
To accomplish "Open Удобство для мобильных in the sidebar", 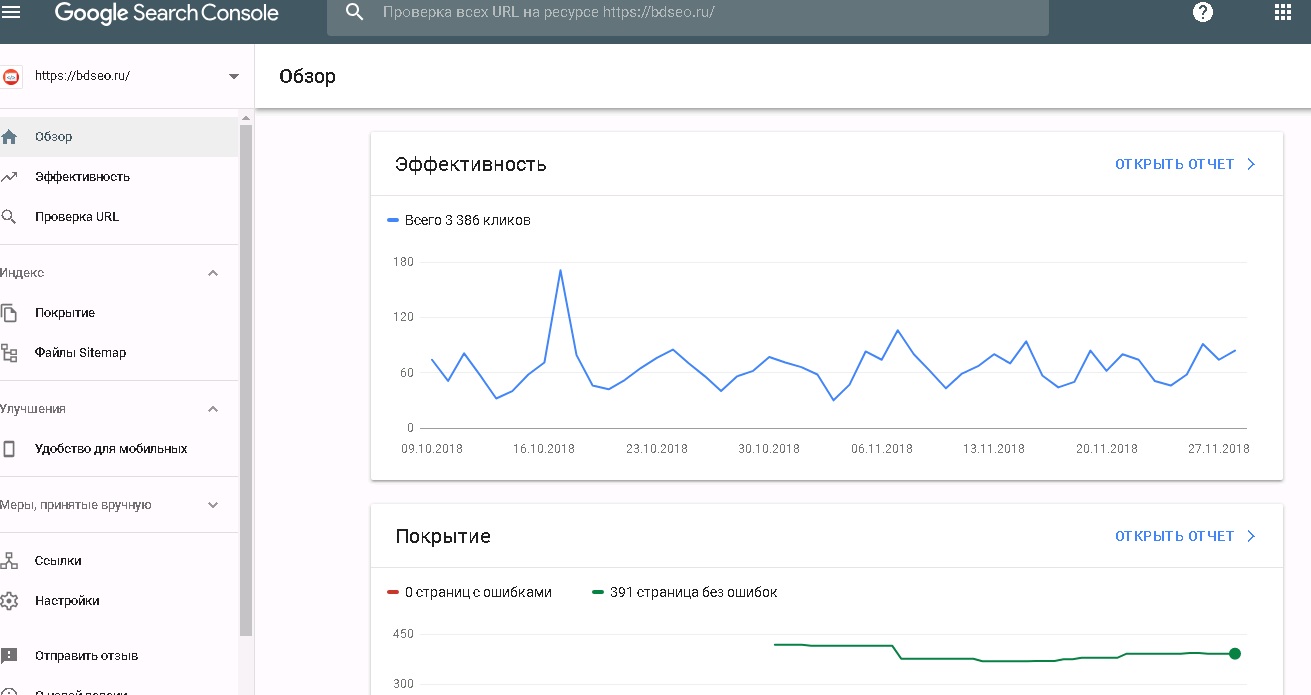I will [x=119, y=449].
